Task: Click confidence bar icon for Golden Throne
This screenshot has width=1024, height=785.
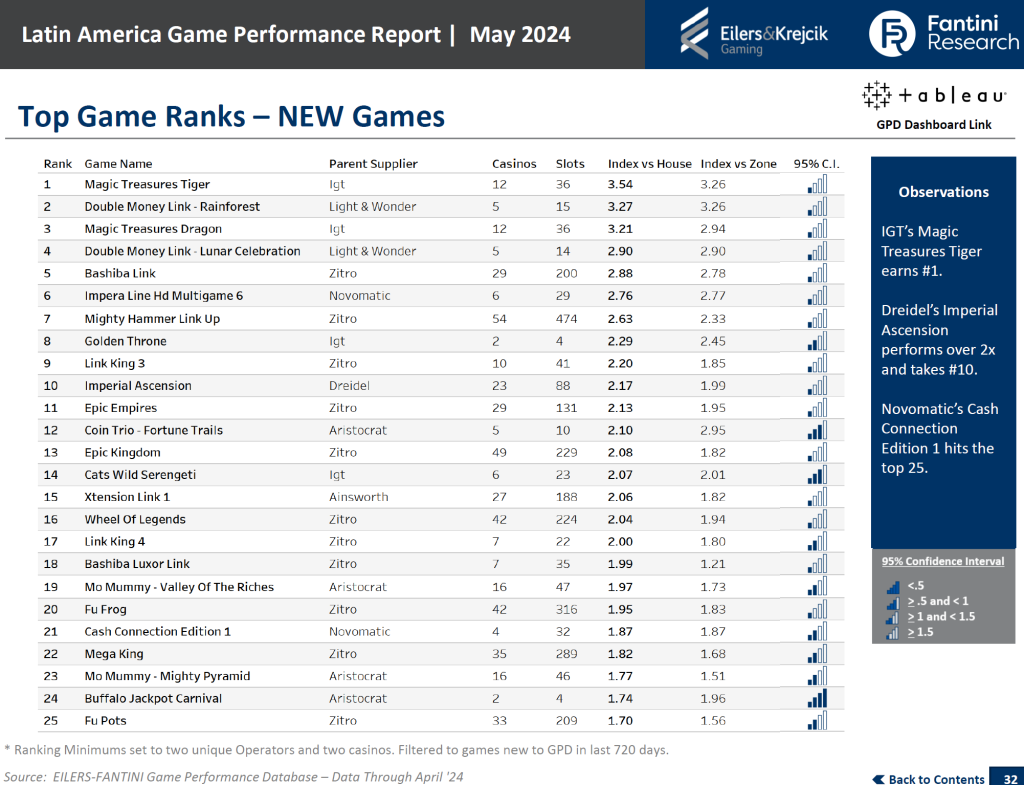Action: tap(817, 341)
